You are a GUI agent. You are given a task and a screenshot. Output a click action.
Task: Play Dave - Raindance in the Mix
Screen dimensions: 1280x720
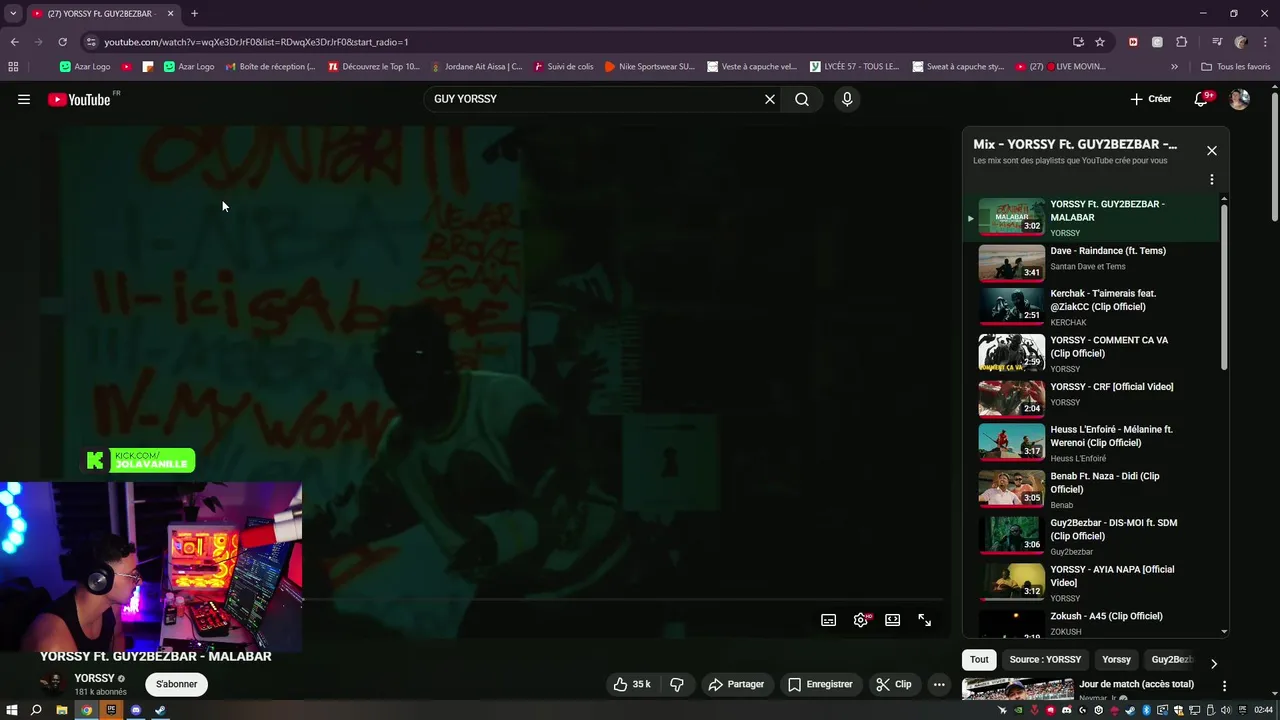1092,264
